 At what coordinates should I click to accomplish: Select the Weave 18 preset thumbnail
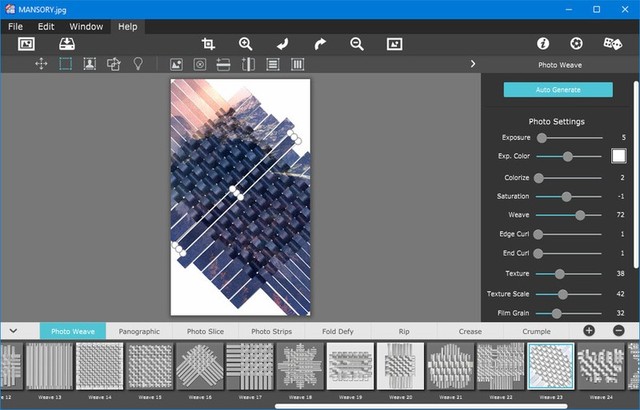pos(300,367)
